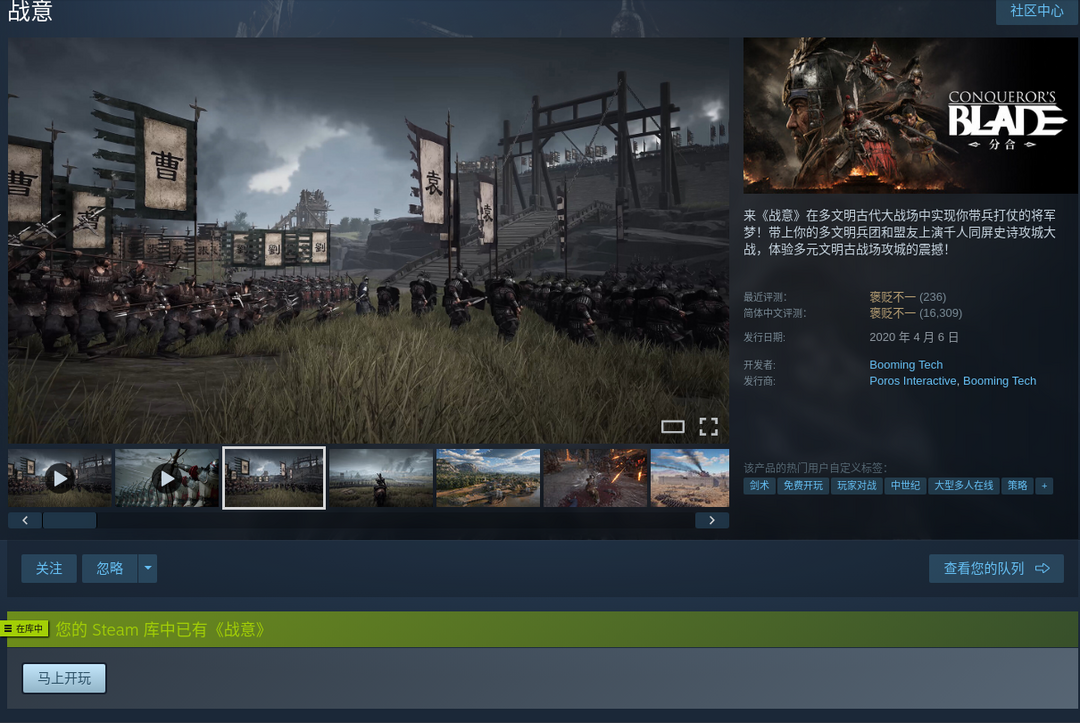Click the 关注 follow button
This screenshot has height=723, width=1080.
click(x=49, y=569)
